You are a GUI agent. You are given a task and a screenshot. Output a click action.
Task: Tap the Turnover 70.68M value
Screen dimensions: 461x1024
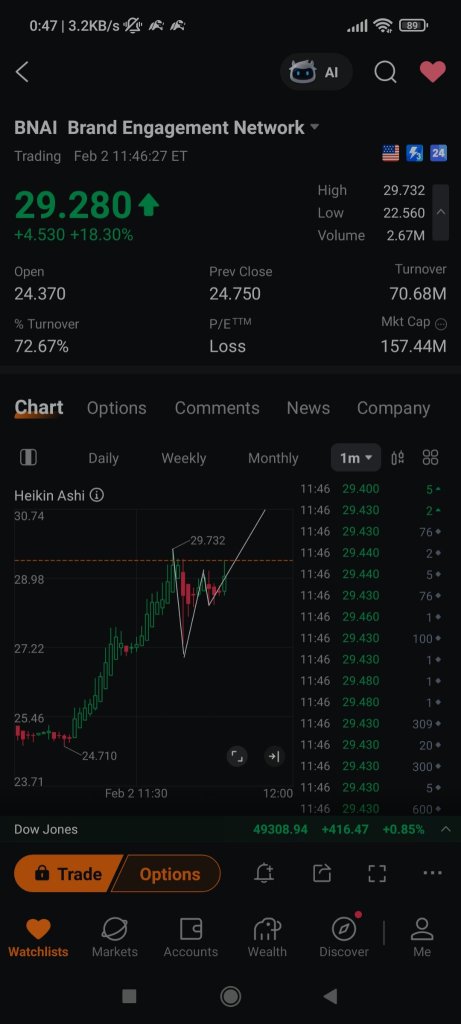pyautogui.click(x=418, y=294)
